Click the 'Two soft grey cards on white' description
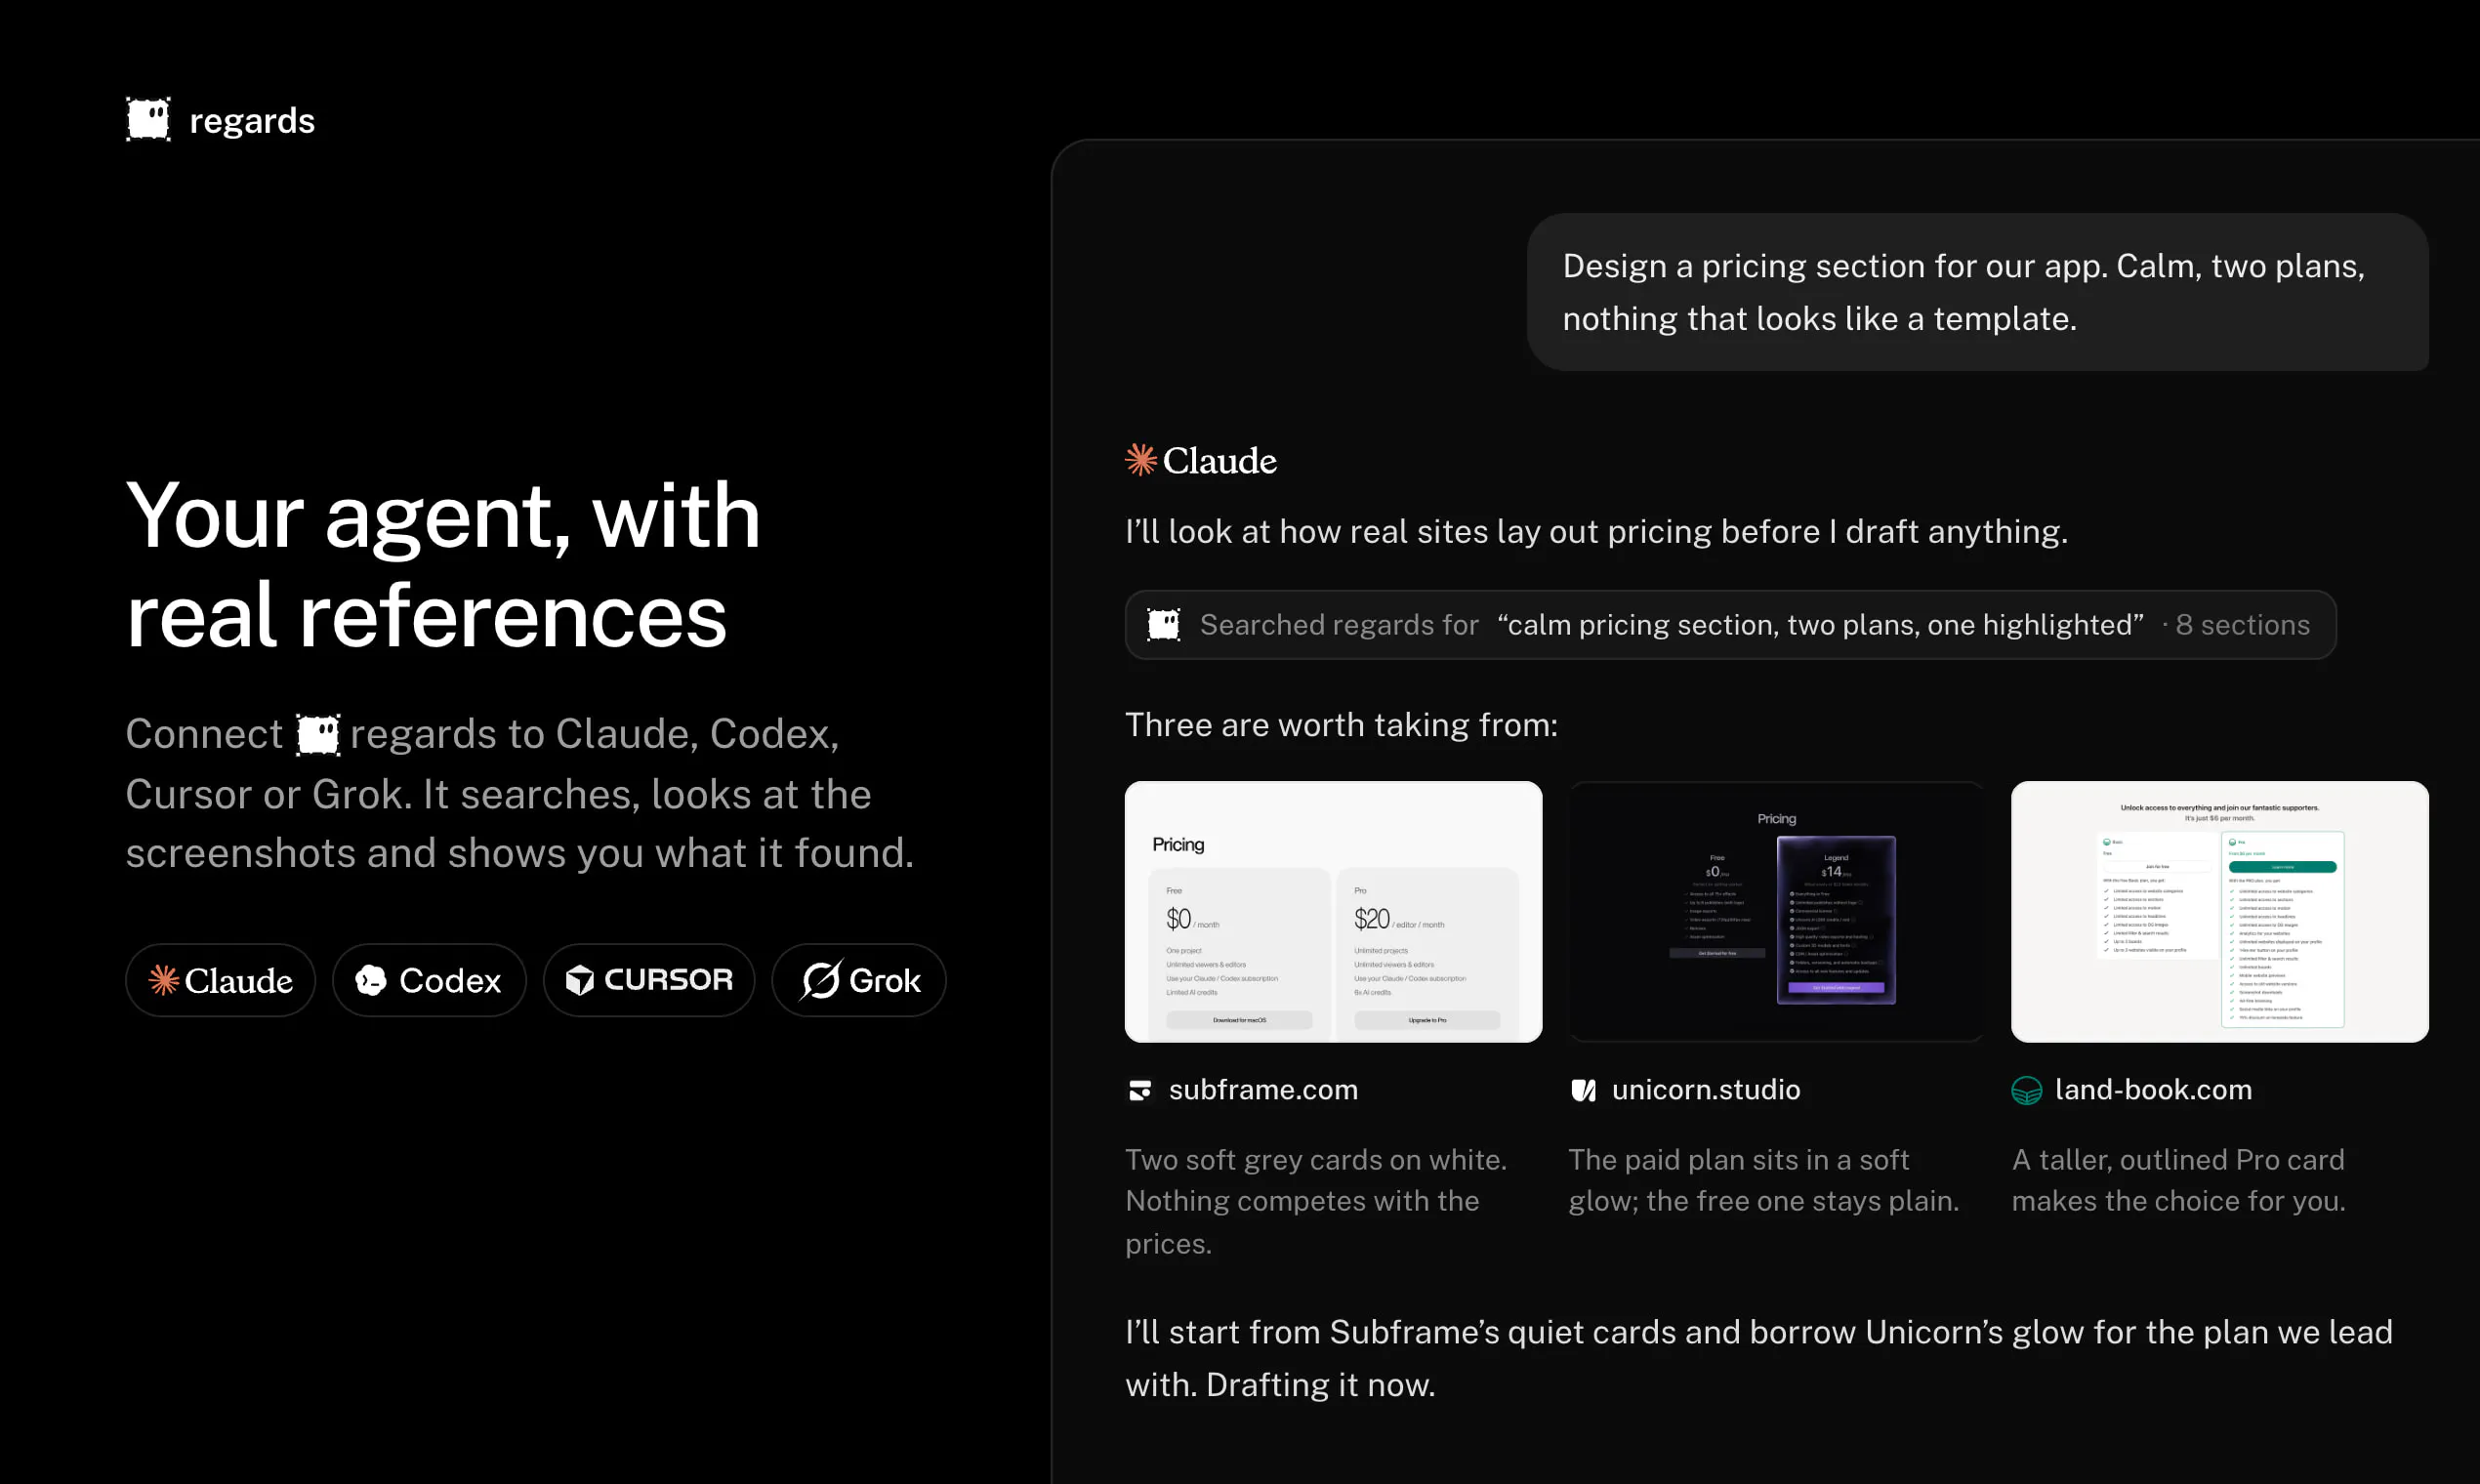2480x1484 pixels. tap(1316, 1201)
